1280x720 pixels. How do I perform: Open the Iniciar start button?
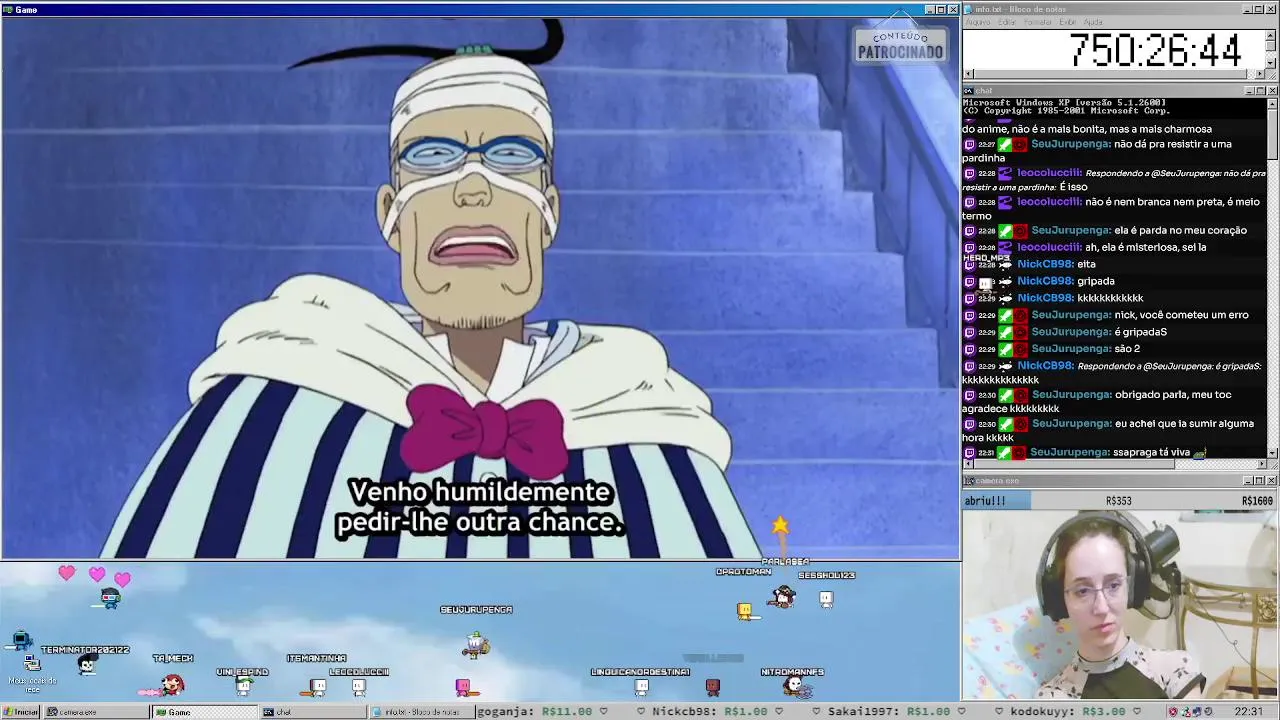[x=20, y=712]
